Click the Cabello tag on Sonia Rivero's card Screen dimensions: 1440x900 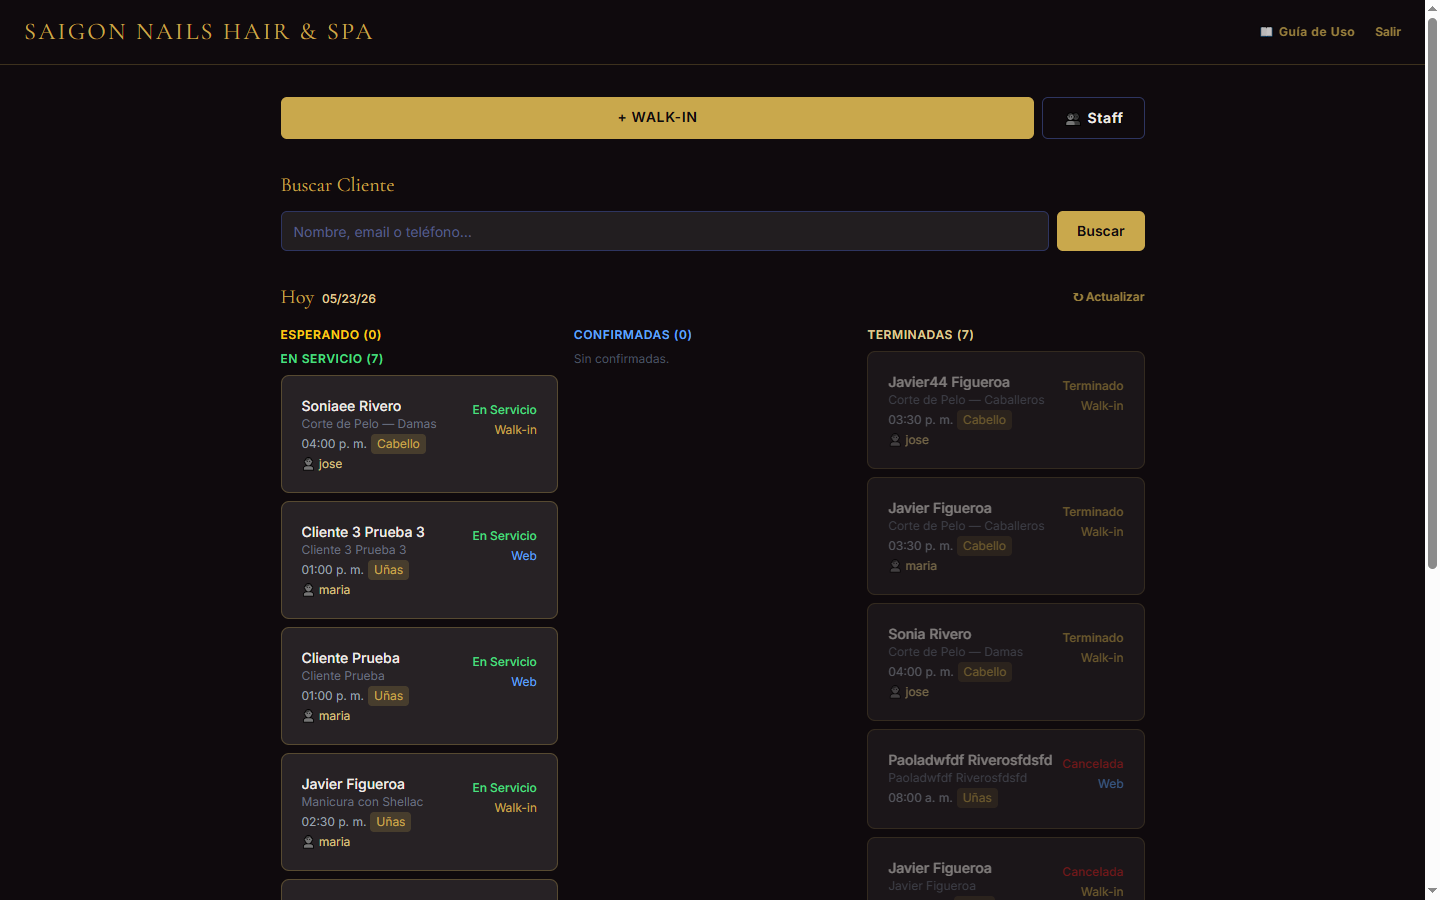(985, 672)
